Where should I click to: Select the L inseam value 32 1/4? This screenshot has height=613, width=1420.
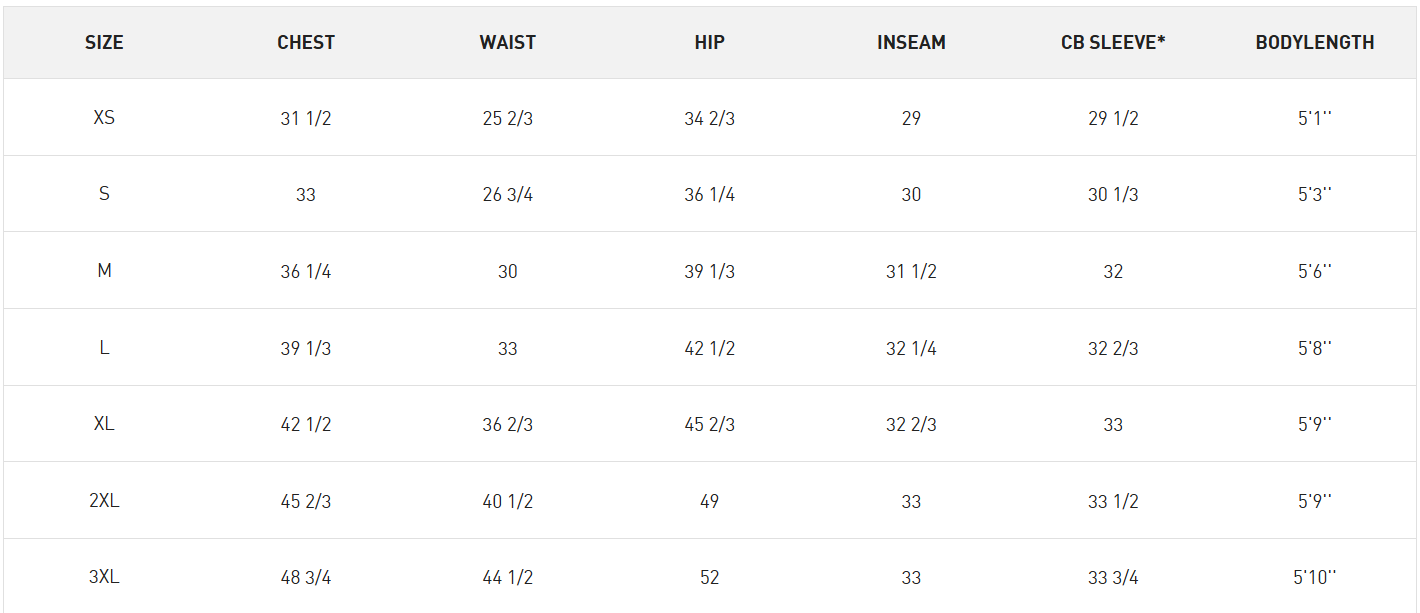pos(911,348)
